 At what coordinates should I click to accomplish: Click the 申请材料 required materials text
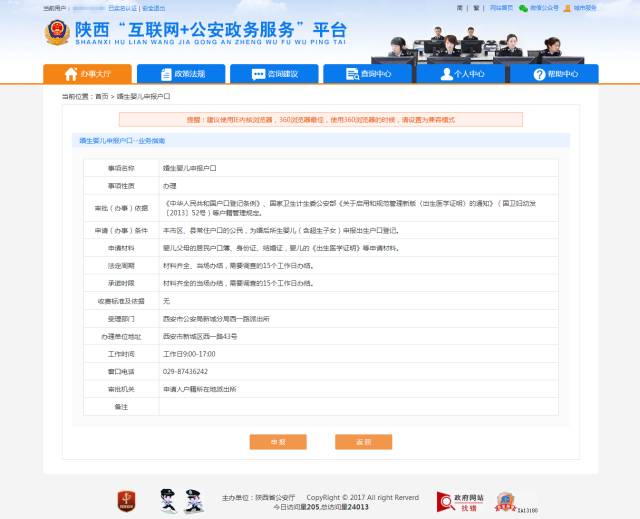pyautogui.click(x=281, y=248)
